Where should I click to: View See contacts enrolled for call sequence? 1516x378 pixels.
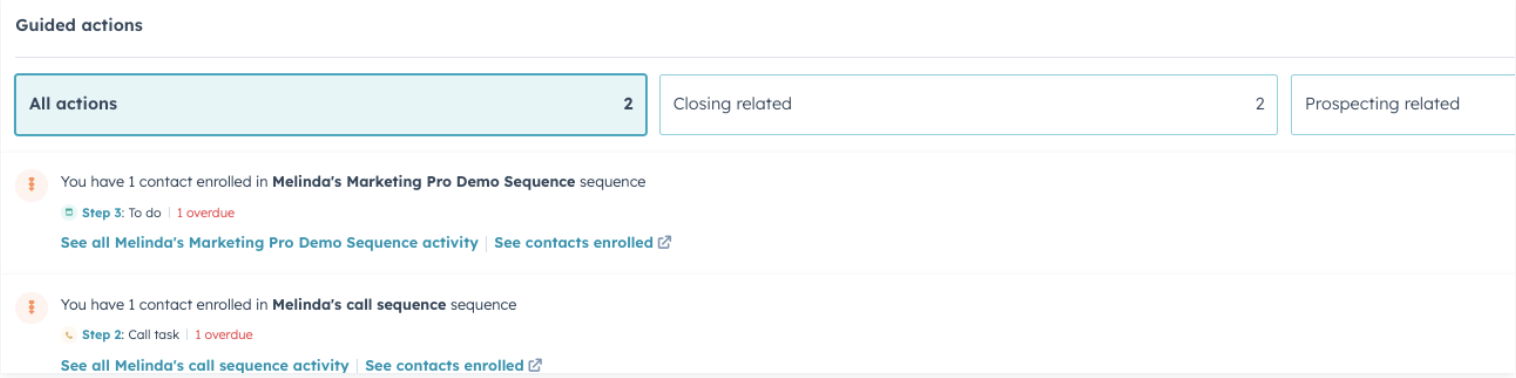[x=444, y=366]
